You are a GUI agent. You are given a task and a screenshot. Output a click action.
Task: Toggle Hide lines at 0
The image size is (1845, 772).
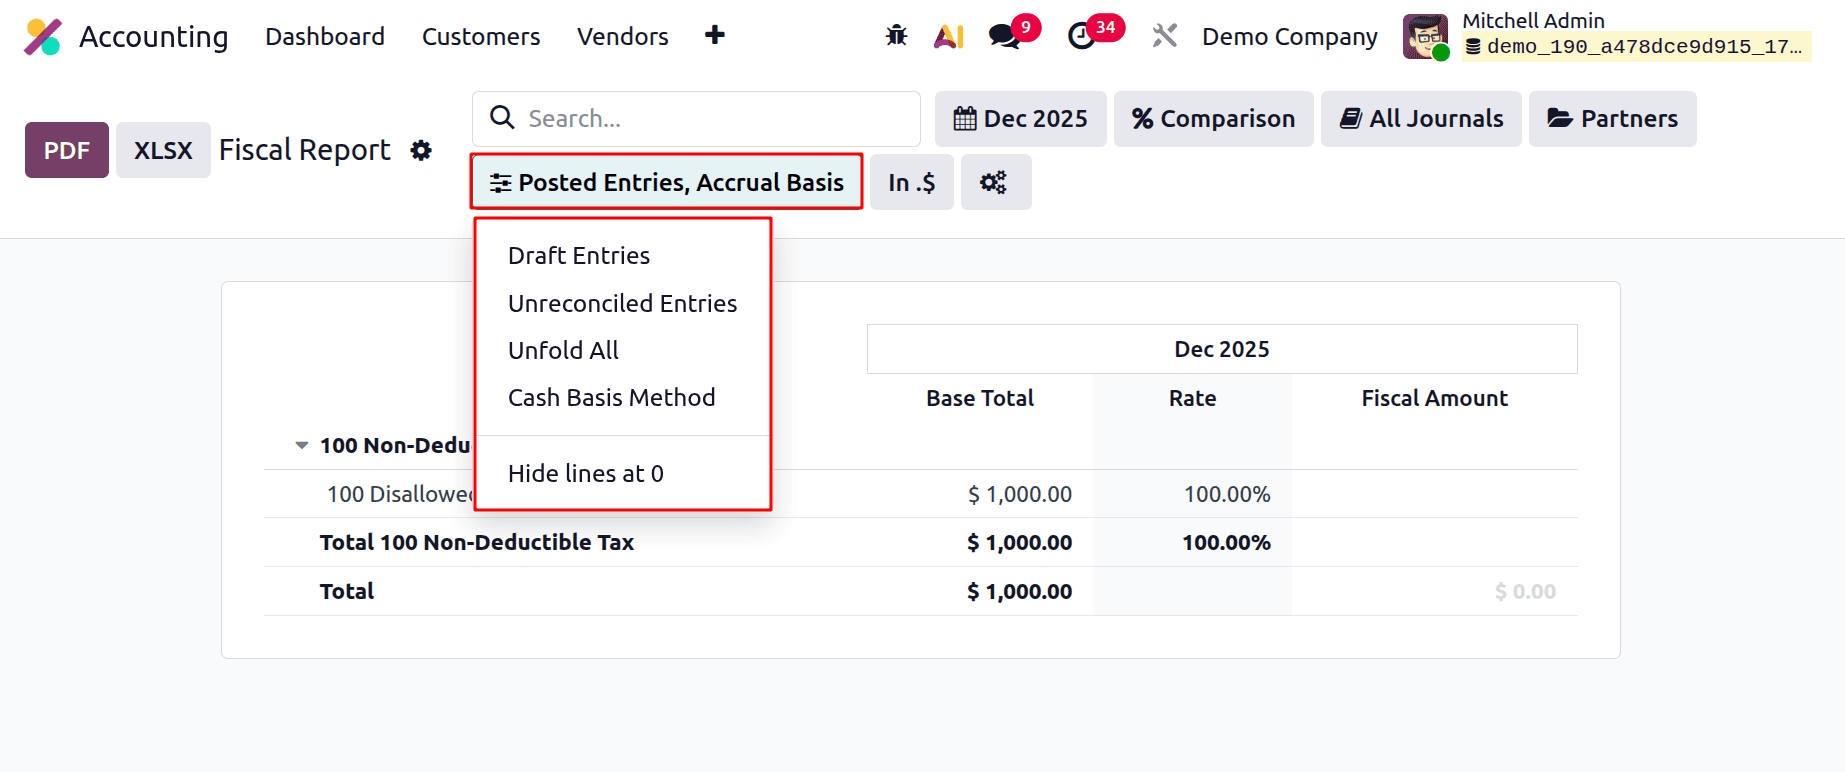(x=586, y=474)
